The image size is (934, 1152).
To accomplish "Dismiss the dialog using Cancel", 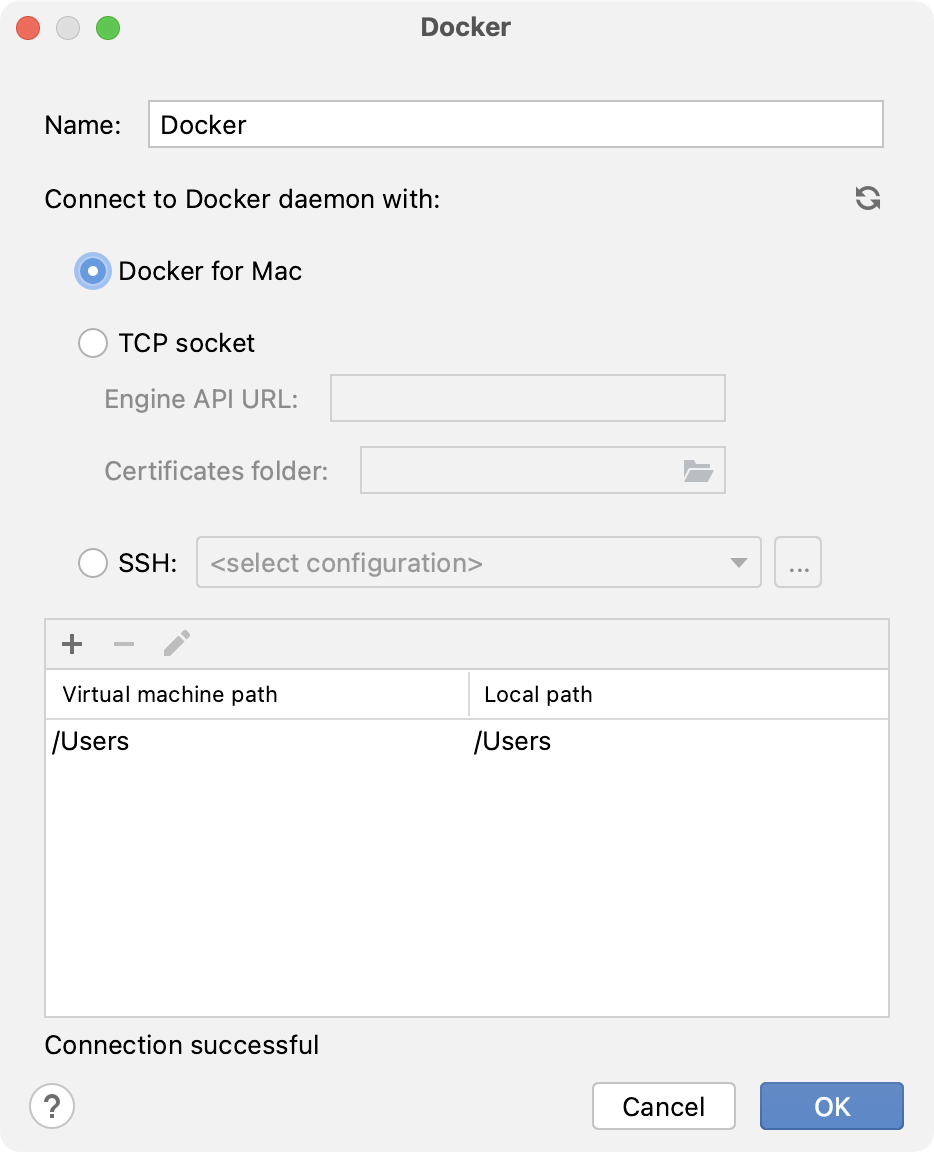I will tap(663, 1106).
